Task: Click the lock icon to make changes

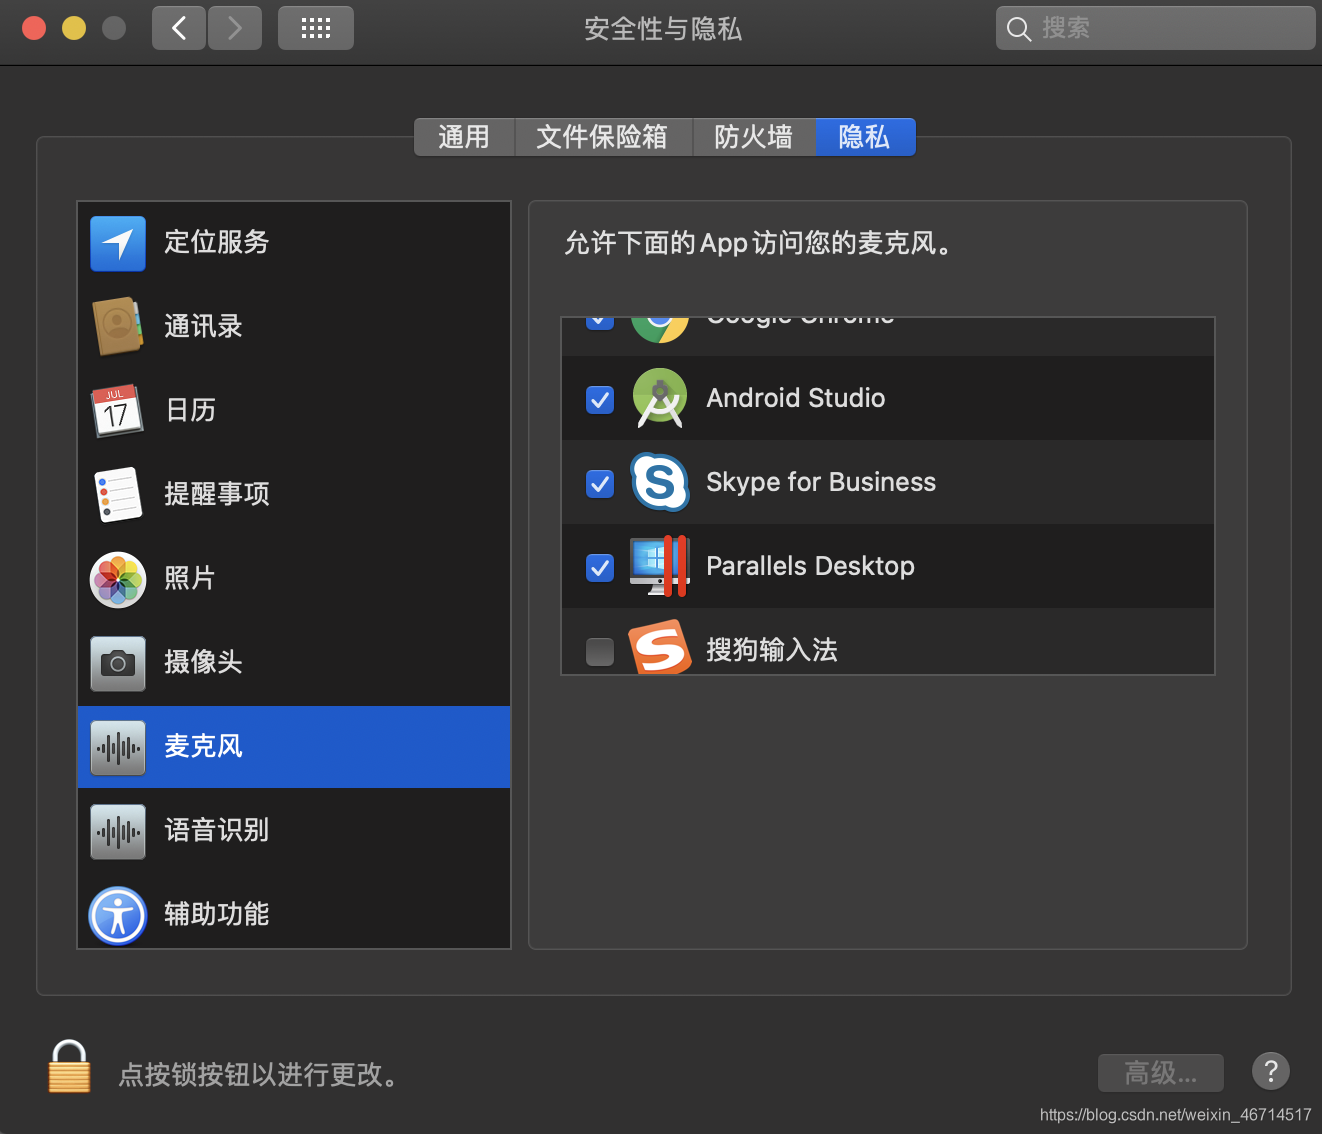Action: (x=69, y=1066)
